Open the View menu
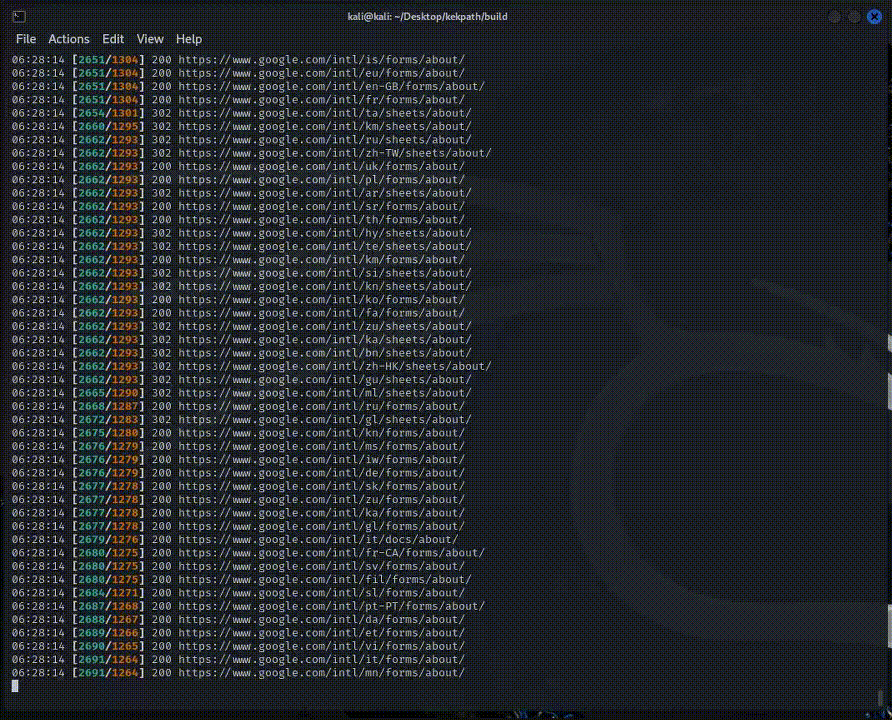This screenshot has width=892, height=720. point(150,39)
